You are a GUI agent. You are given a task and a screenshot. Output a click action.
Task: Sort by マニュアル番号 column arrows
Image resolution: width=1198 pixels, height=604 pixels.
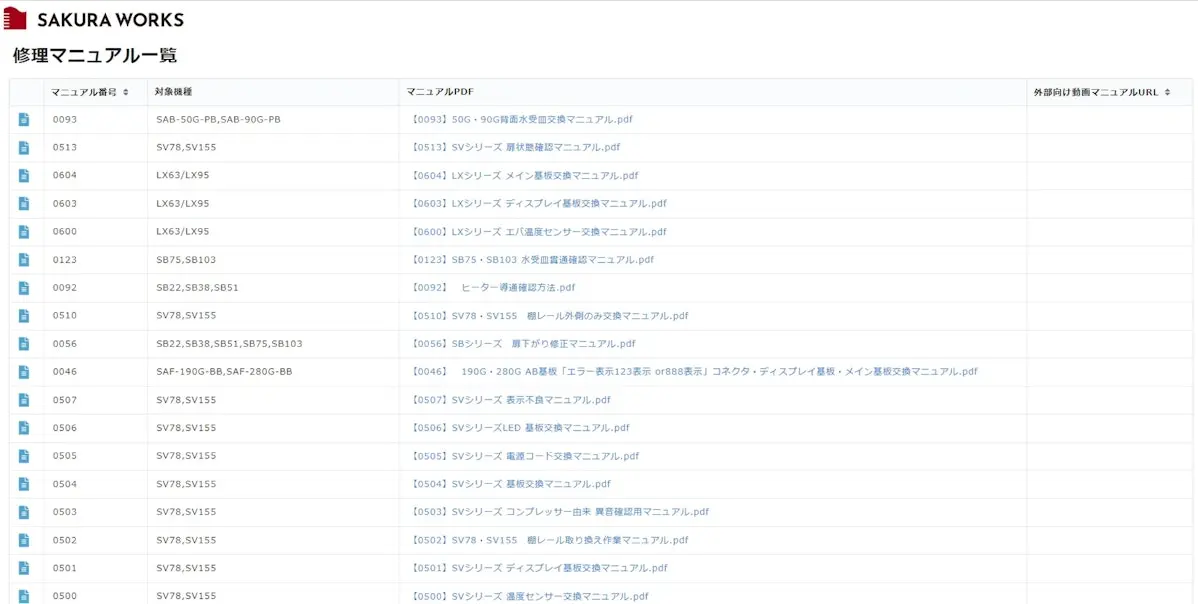point(125,92)
